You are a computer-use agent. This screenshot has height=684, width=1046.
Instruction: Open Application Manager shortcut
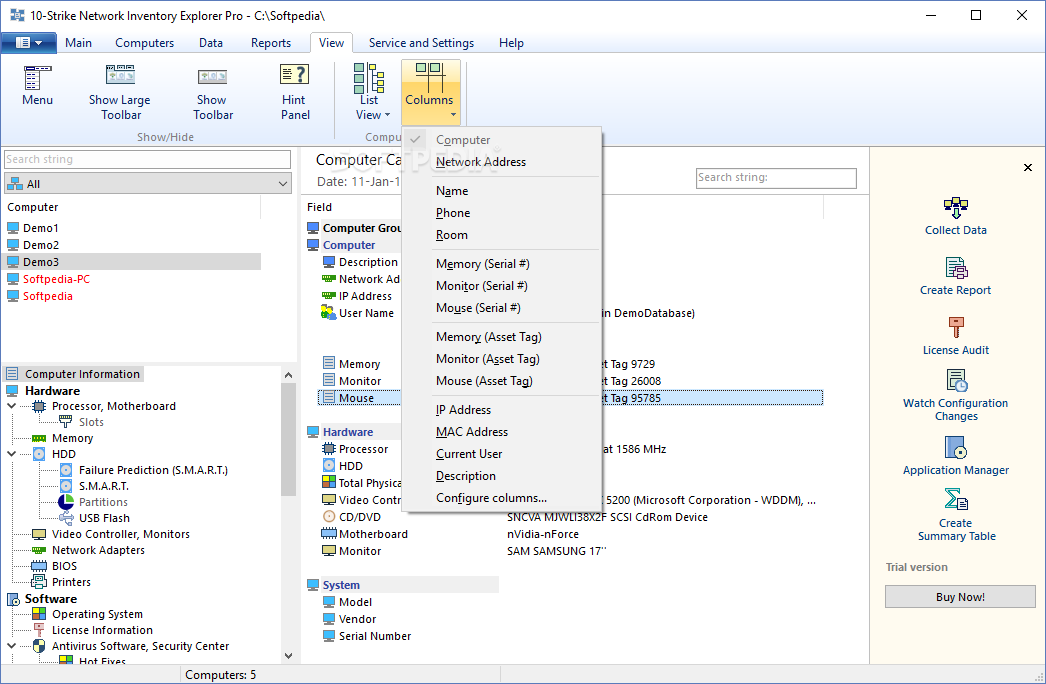click(x=955, y=456)
